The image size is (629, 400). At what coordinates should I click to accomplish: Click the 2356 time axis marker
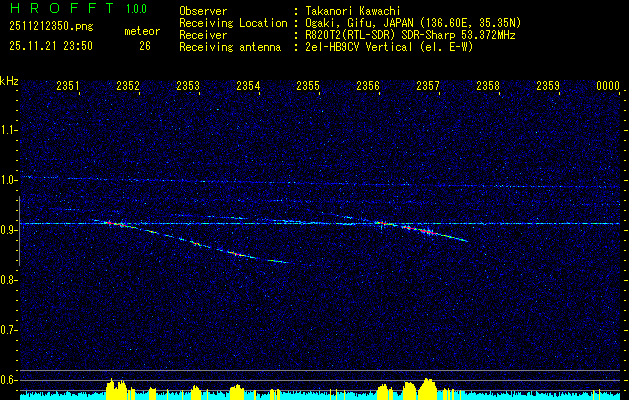coord(368,86)
